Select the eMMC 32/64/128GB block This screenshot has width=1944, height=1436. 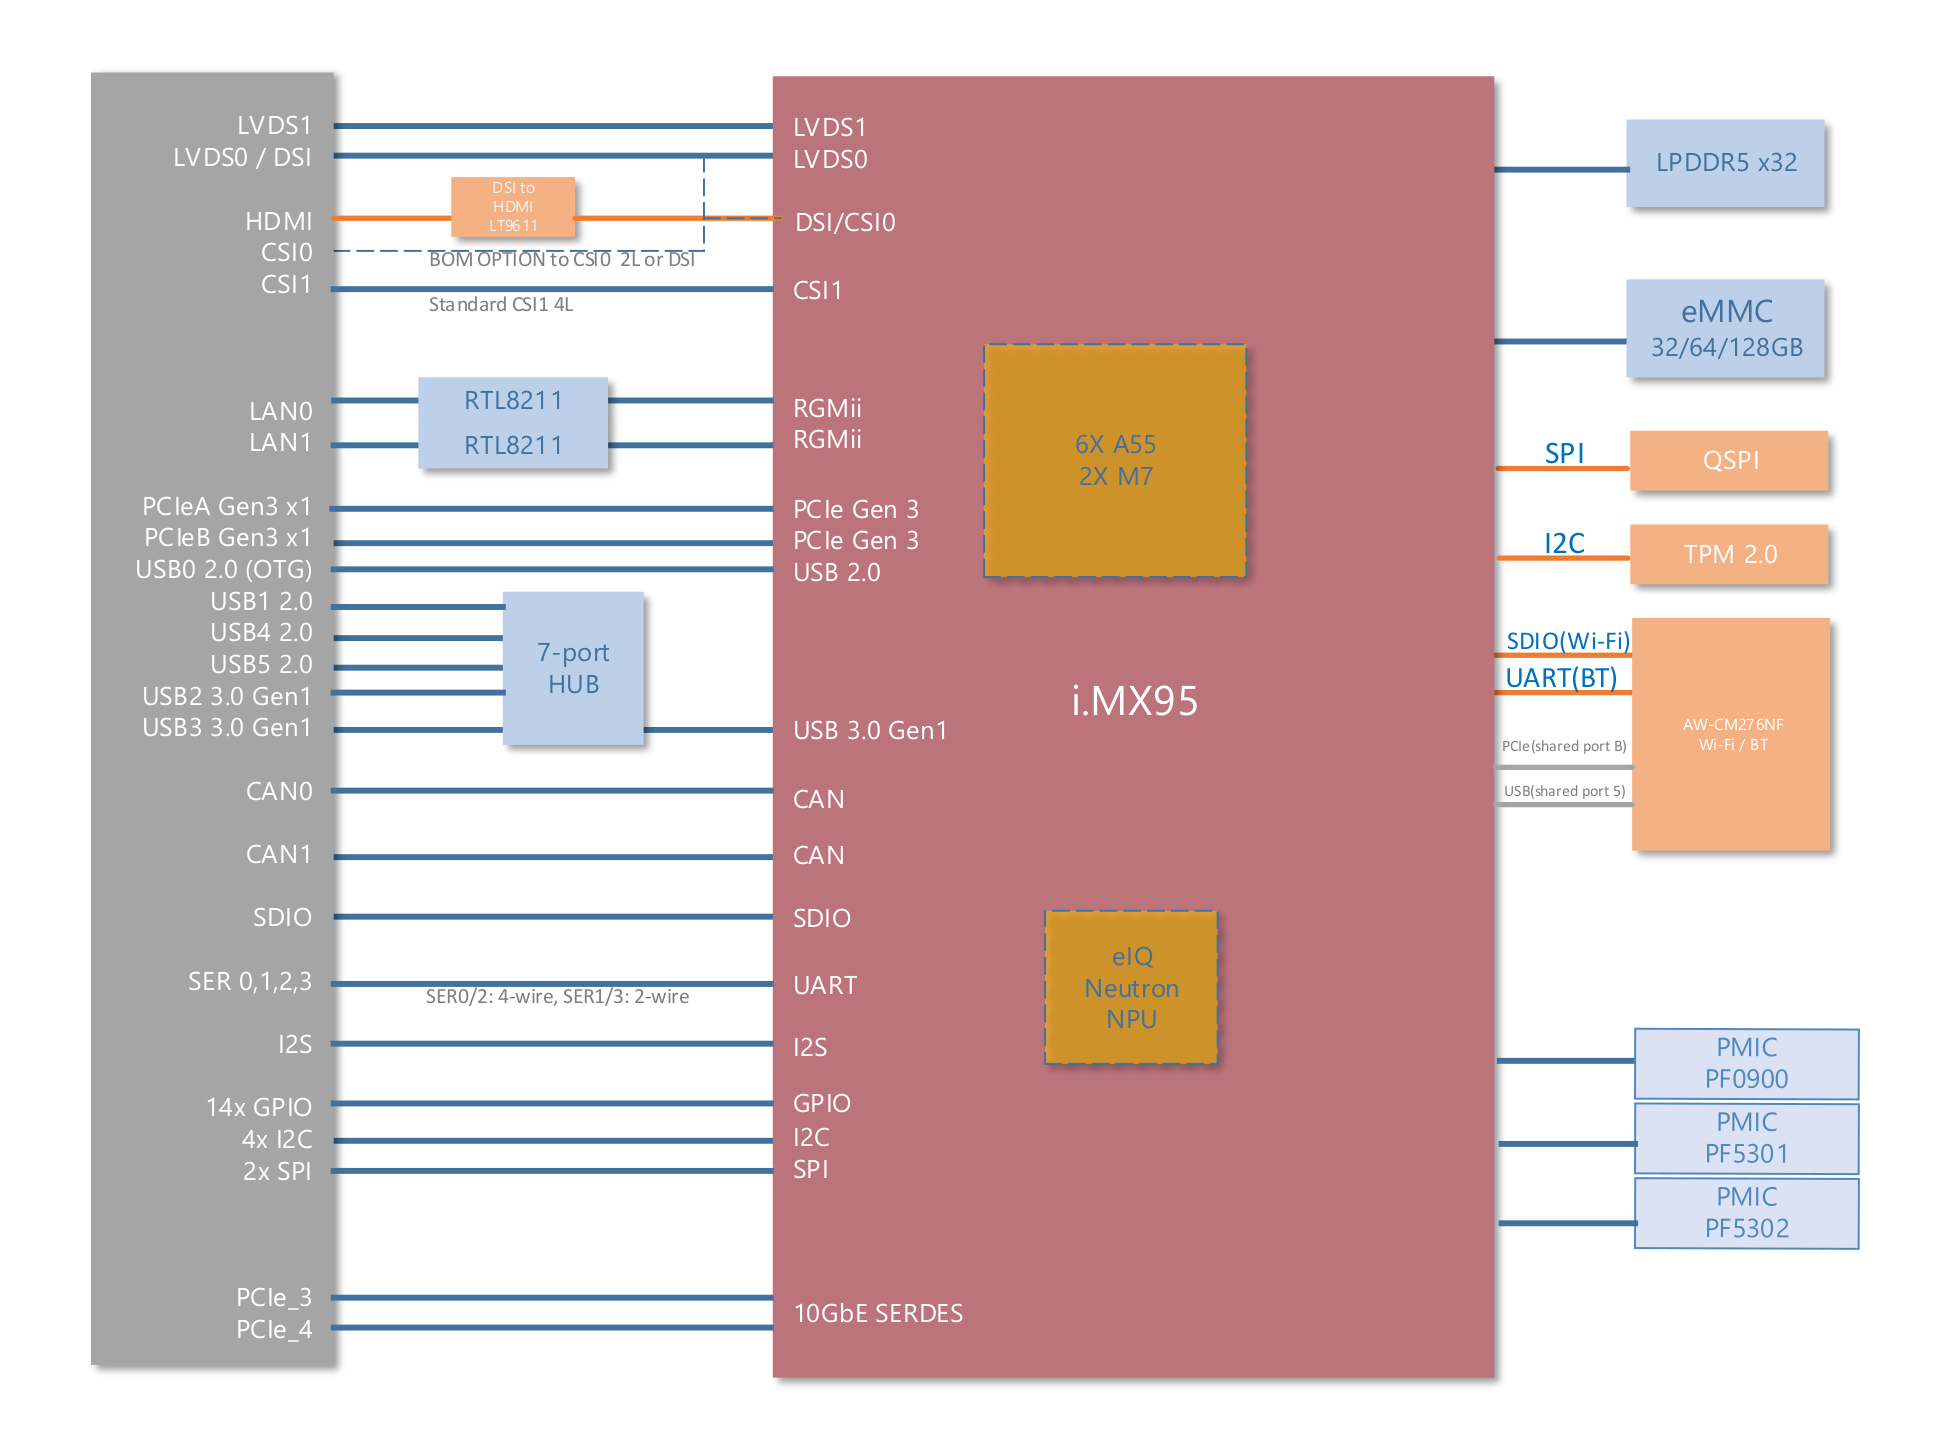coord(1725,329)
